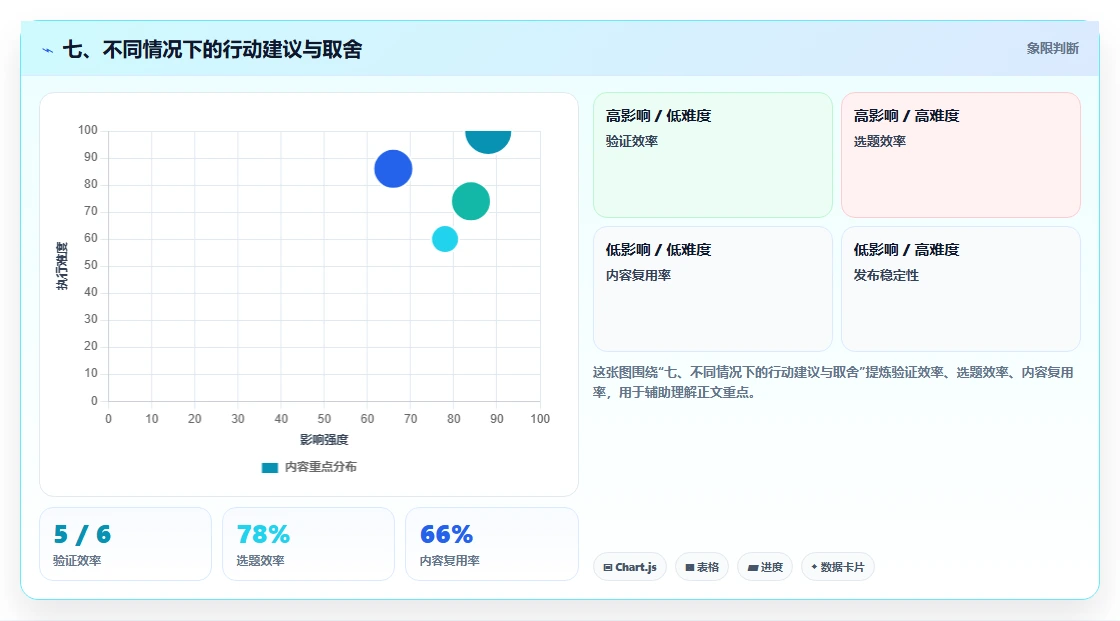The height and width of the screenshot is (621, 1120).
Task: Open the 低影响 / 低难度 quadrant card
Action: pos(713,289)
